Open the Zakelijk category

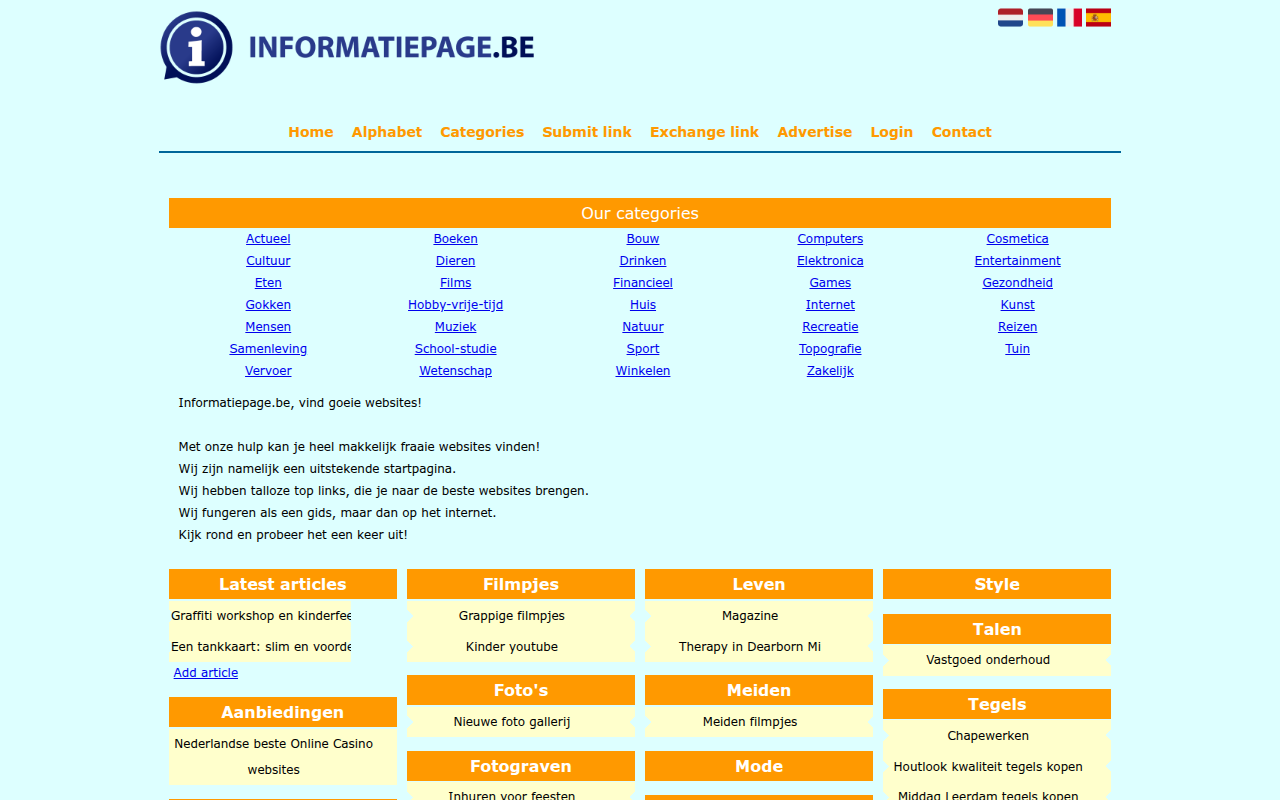pos(830,371)
